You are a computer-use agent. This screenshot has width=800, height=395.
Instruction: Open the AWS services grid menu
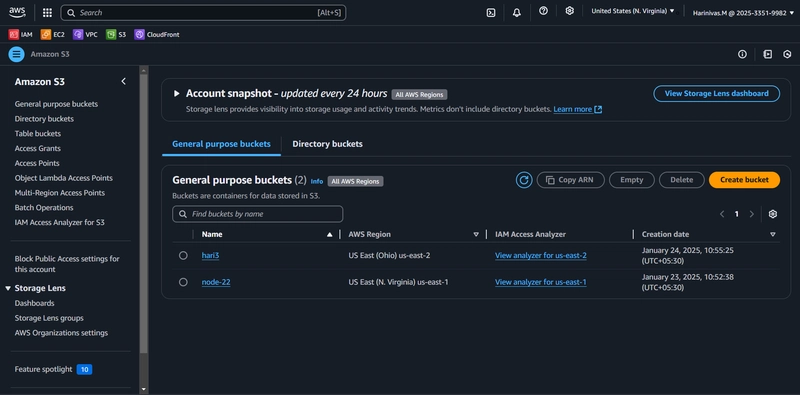tap(47, 13)
